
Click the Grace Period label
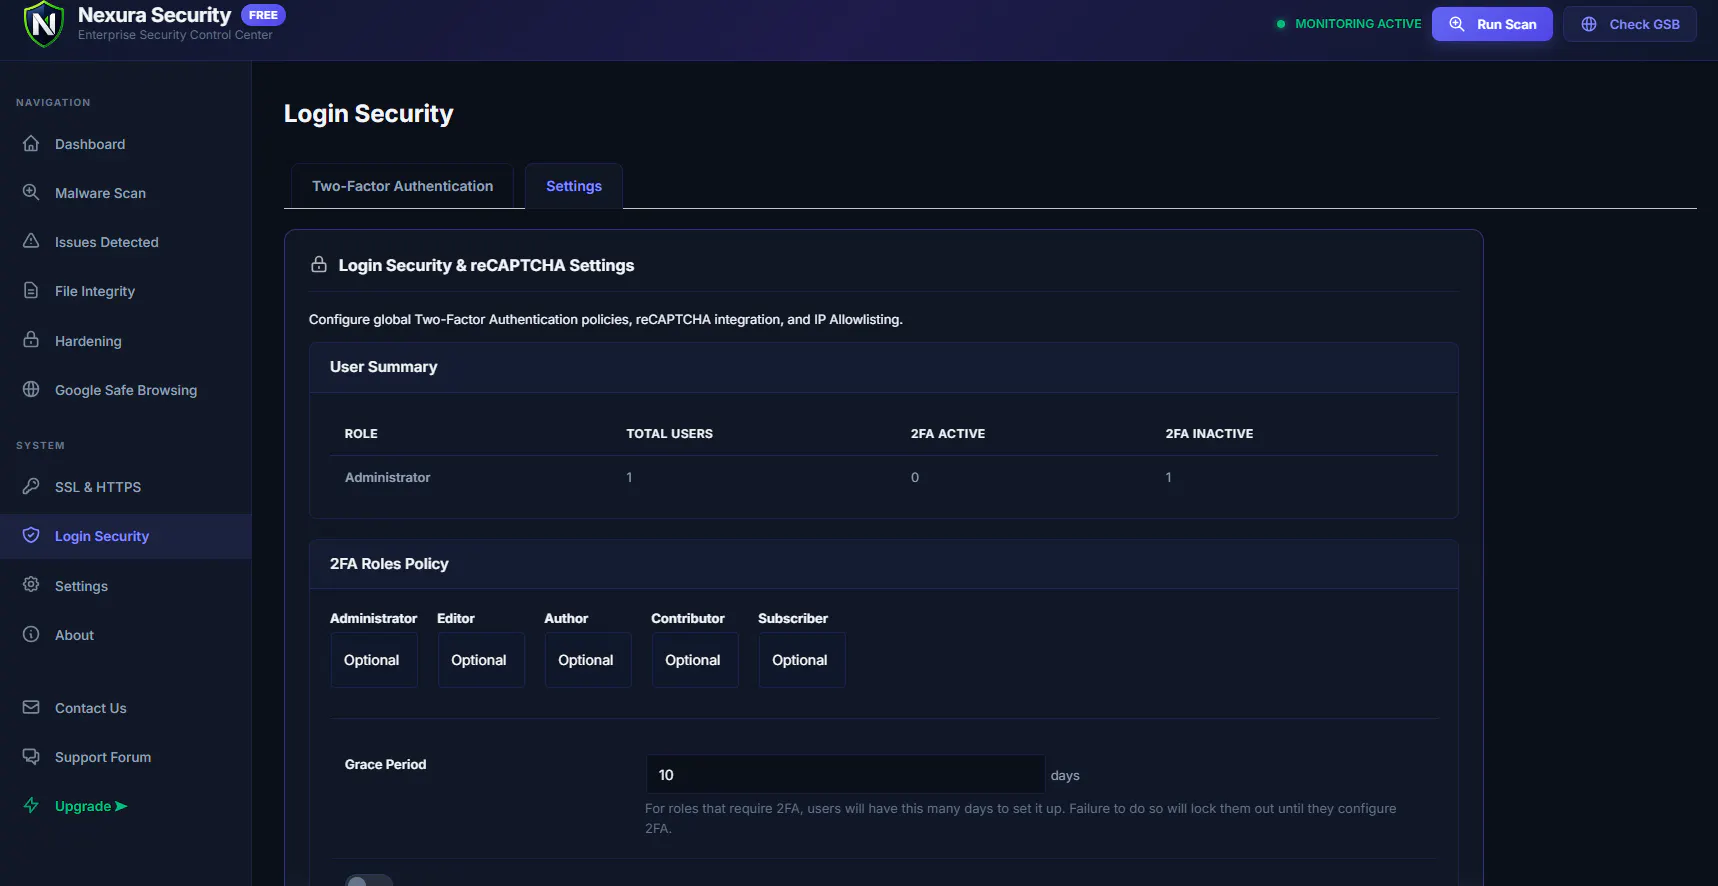pos(385,764)
